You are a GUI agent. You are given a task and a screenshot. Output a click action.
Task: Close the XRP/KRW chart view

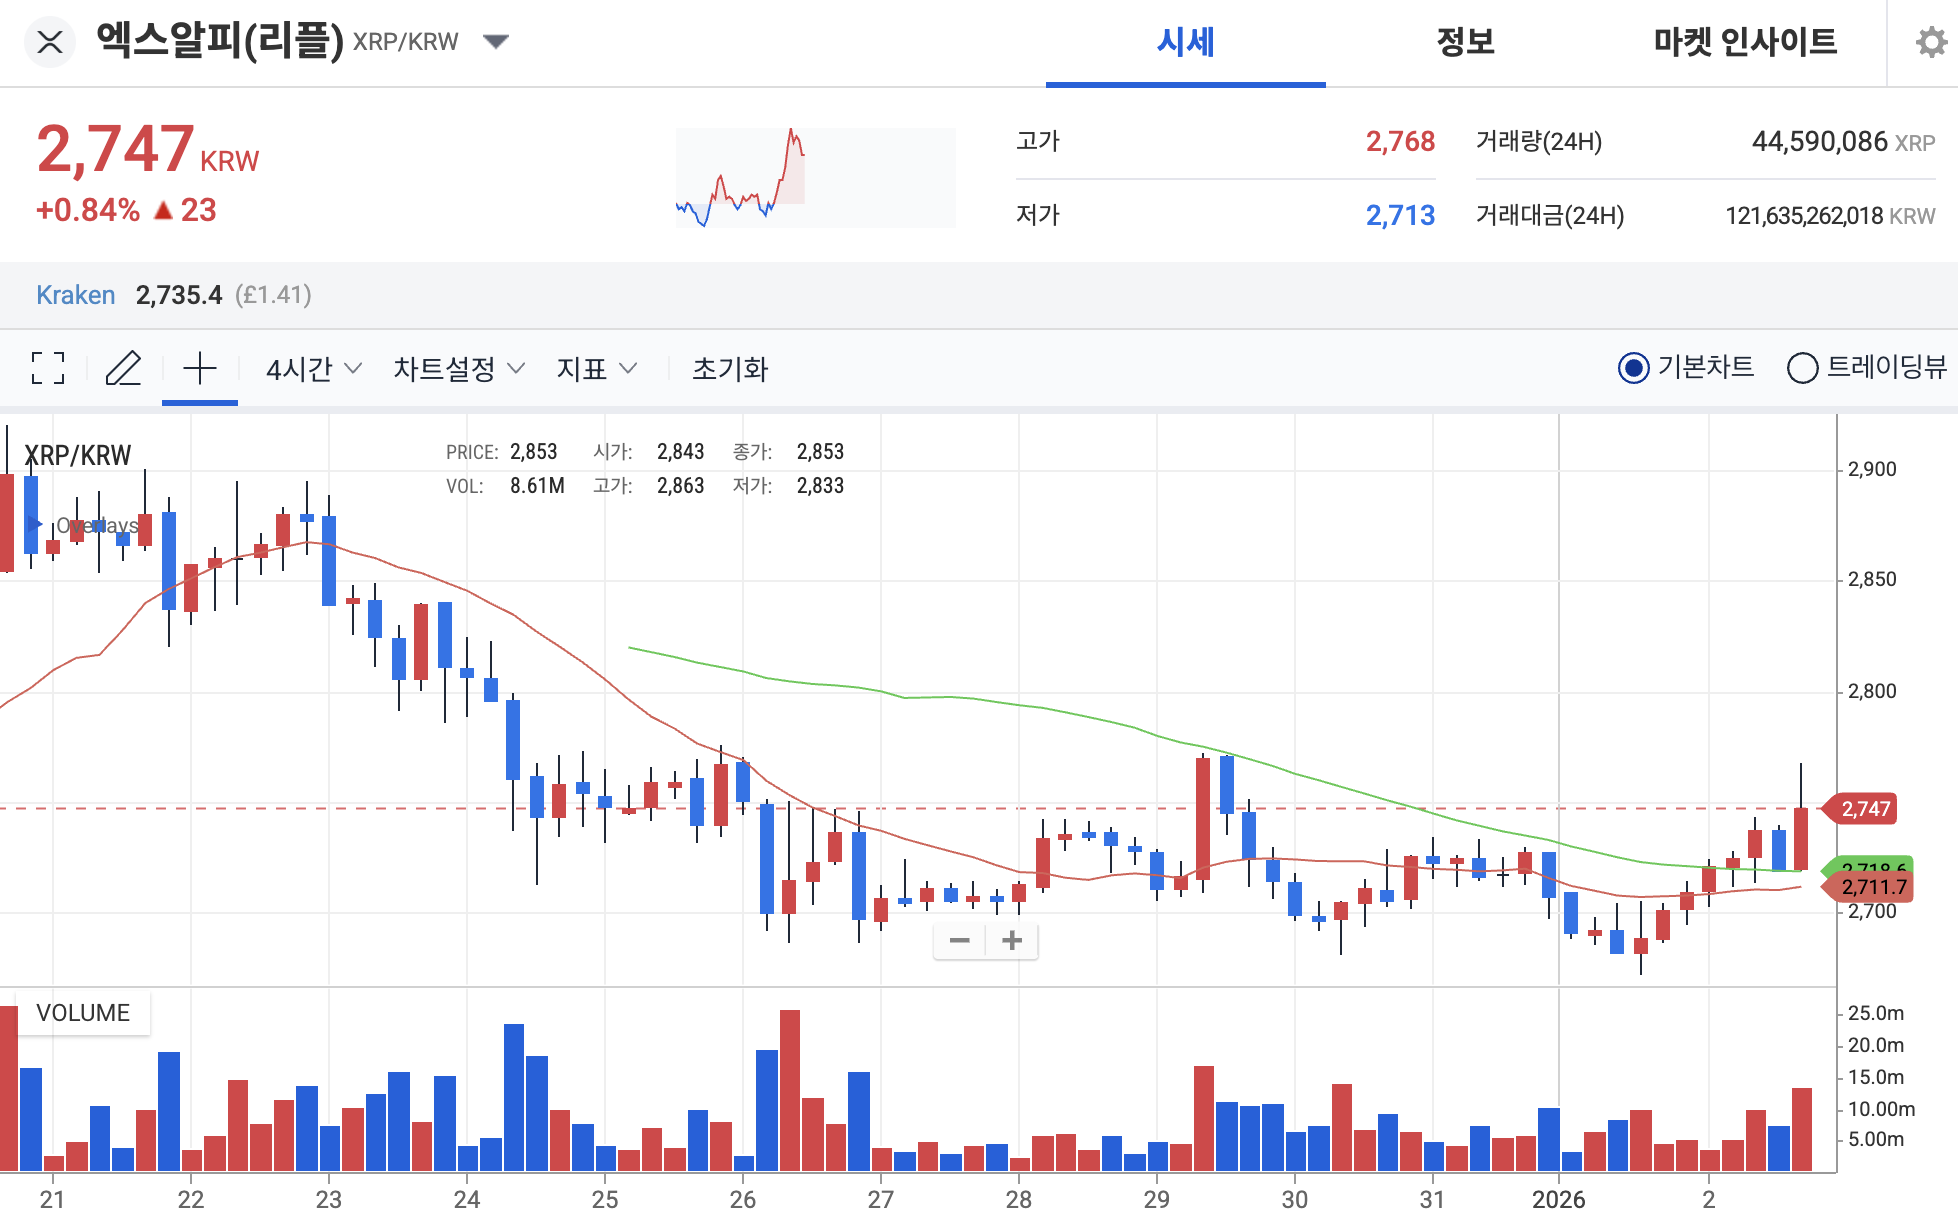49,42
